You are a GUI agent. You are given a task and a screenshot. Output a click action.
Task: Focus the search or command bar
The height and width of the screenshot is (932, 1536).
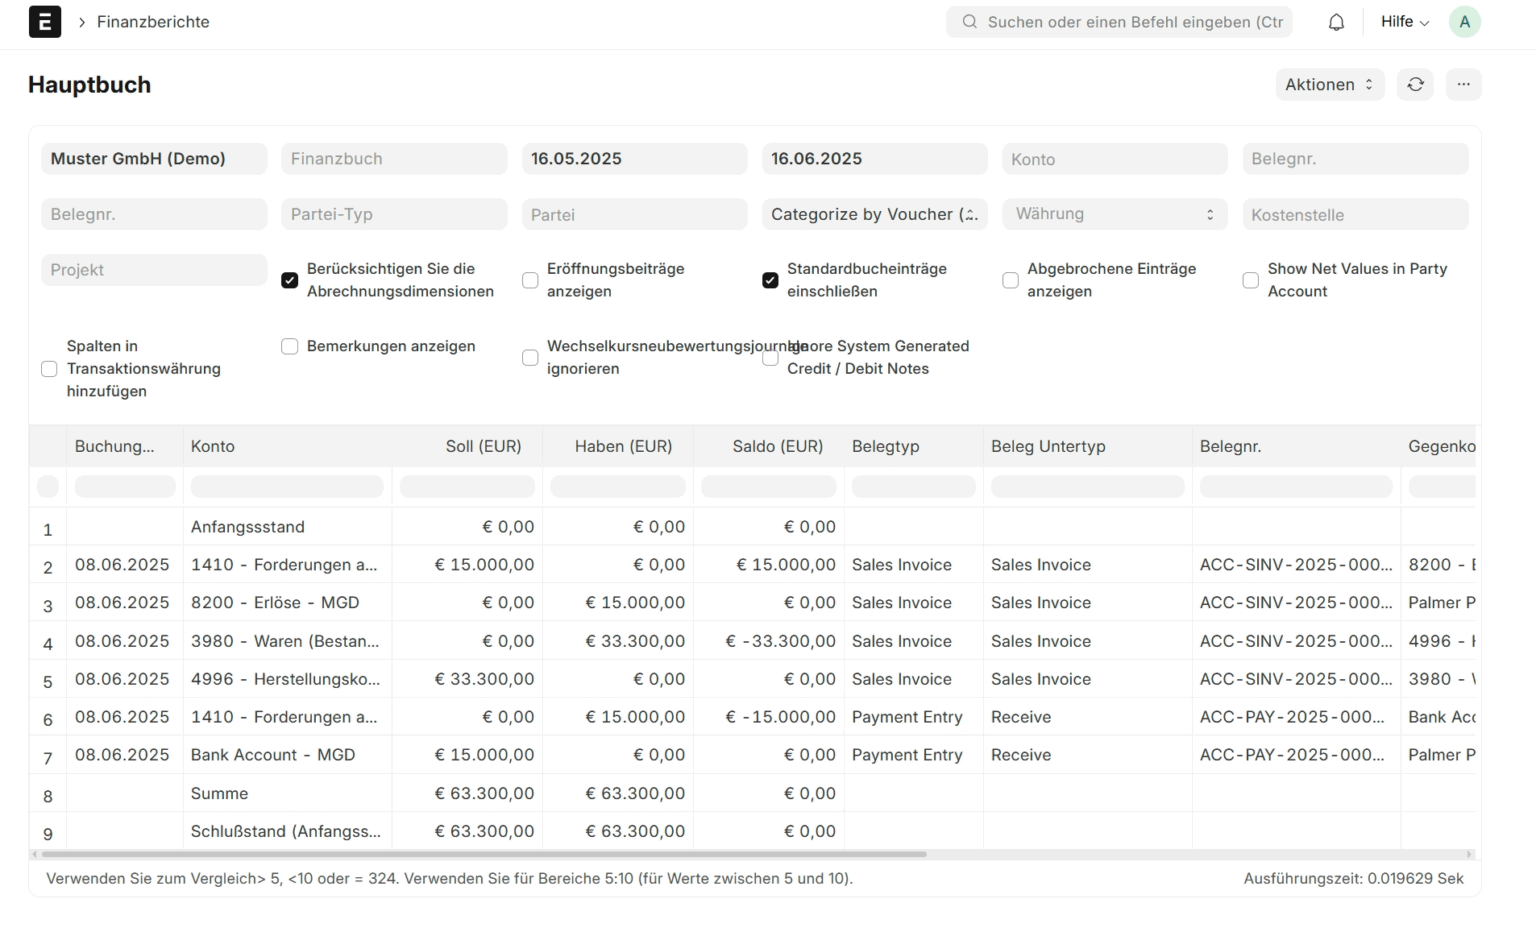[x=1119, y=22]
